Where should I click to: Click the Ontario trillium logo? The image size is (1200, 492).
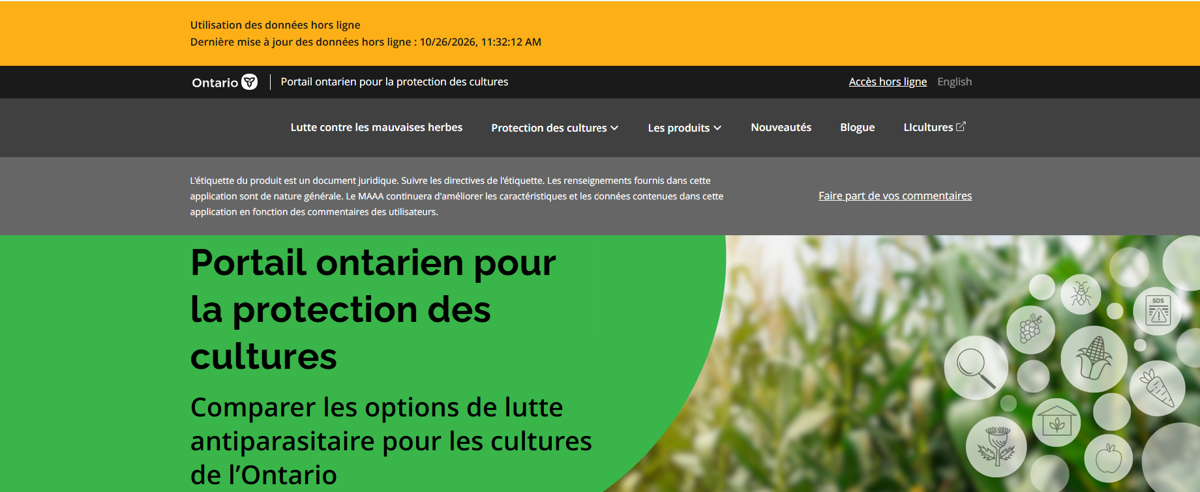point(225,82)
